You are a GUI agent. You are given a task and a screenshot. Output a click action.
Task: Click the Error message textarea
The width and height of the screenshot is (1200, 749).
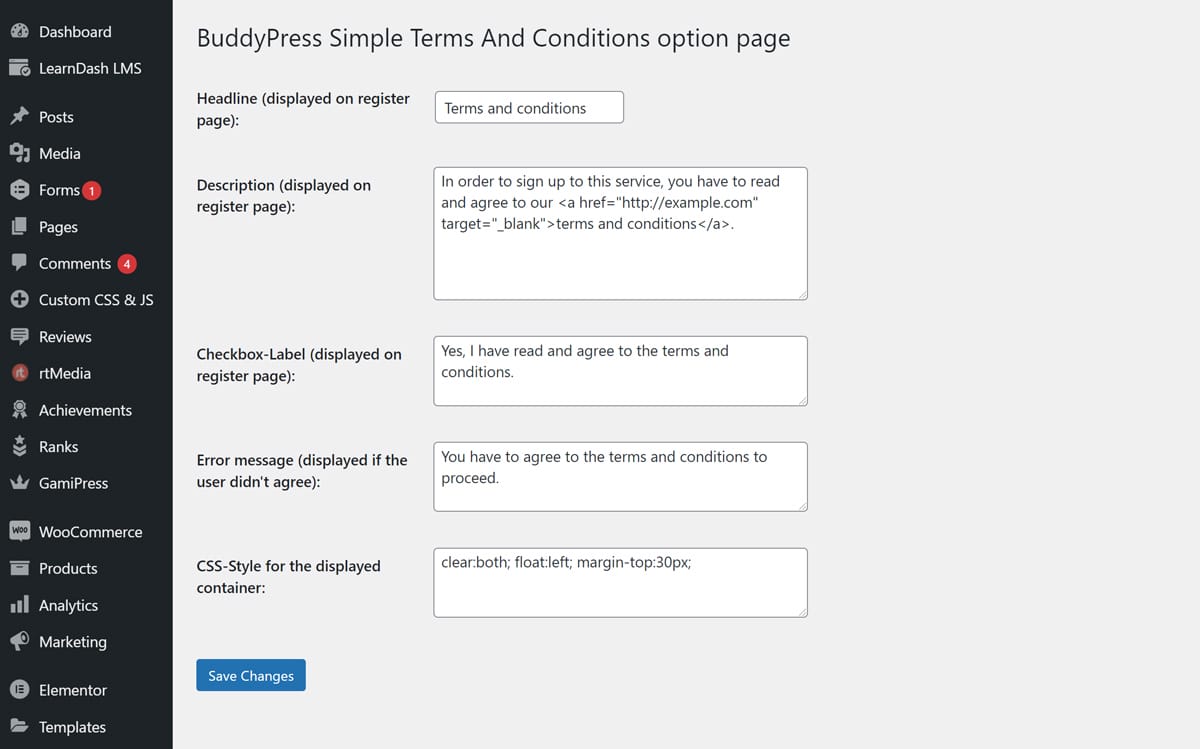point(620,477)
